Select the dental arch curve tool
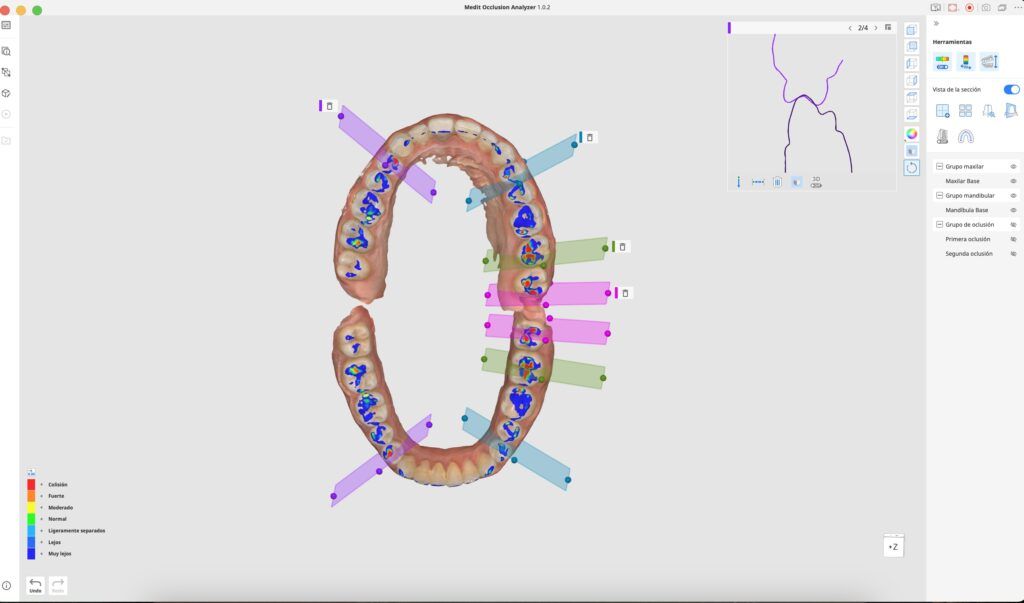The height and width of the screenshot is (603, 1024). (x=965, y=136)
